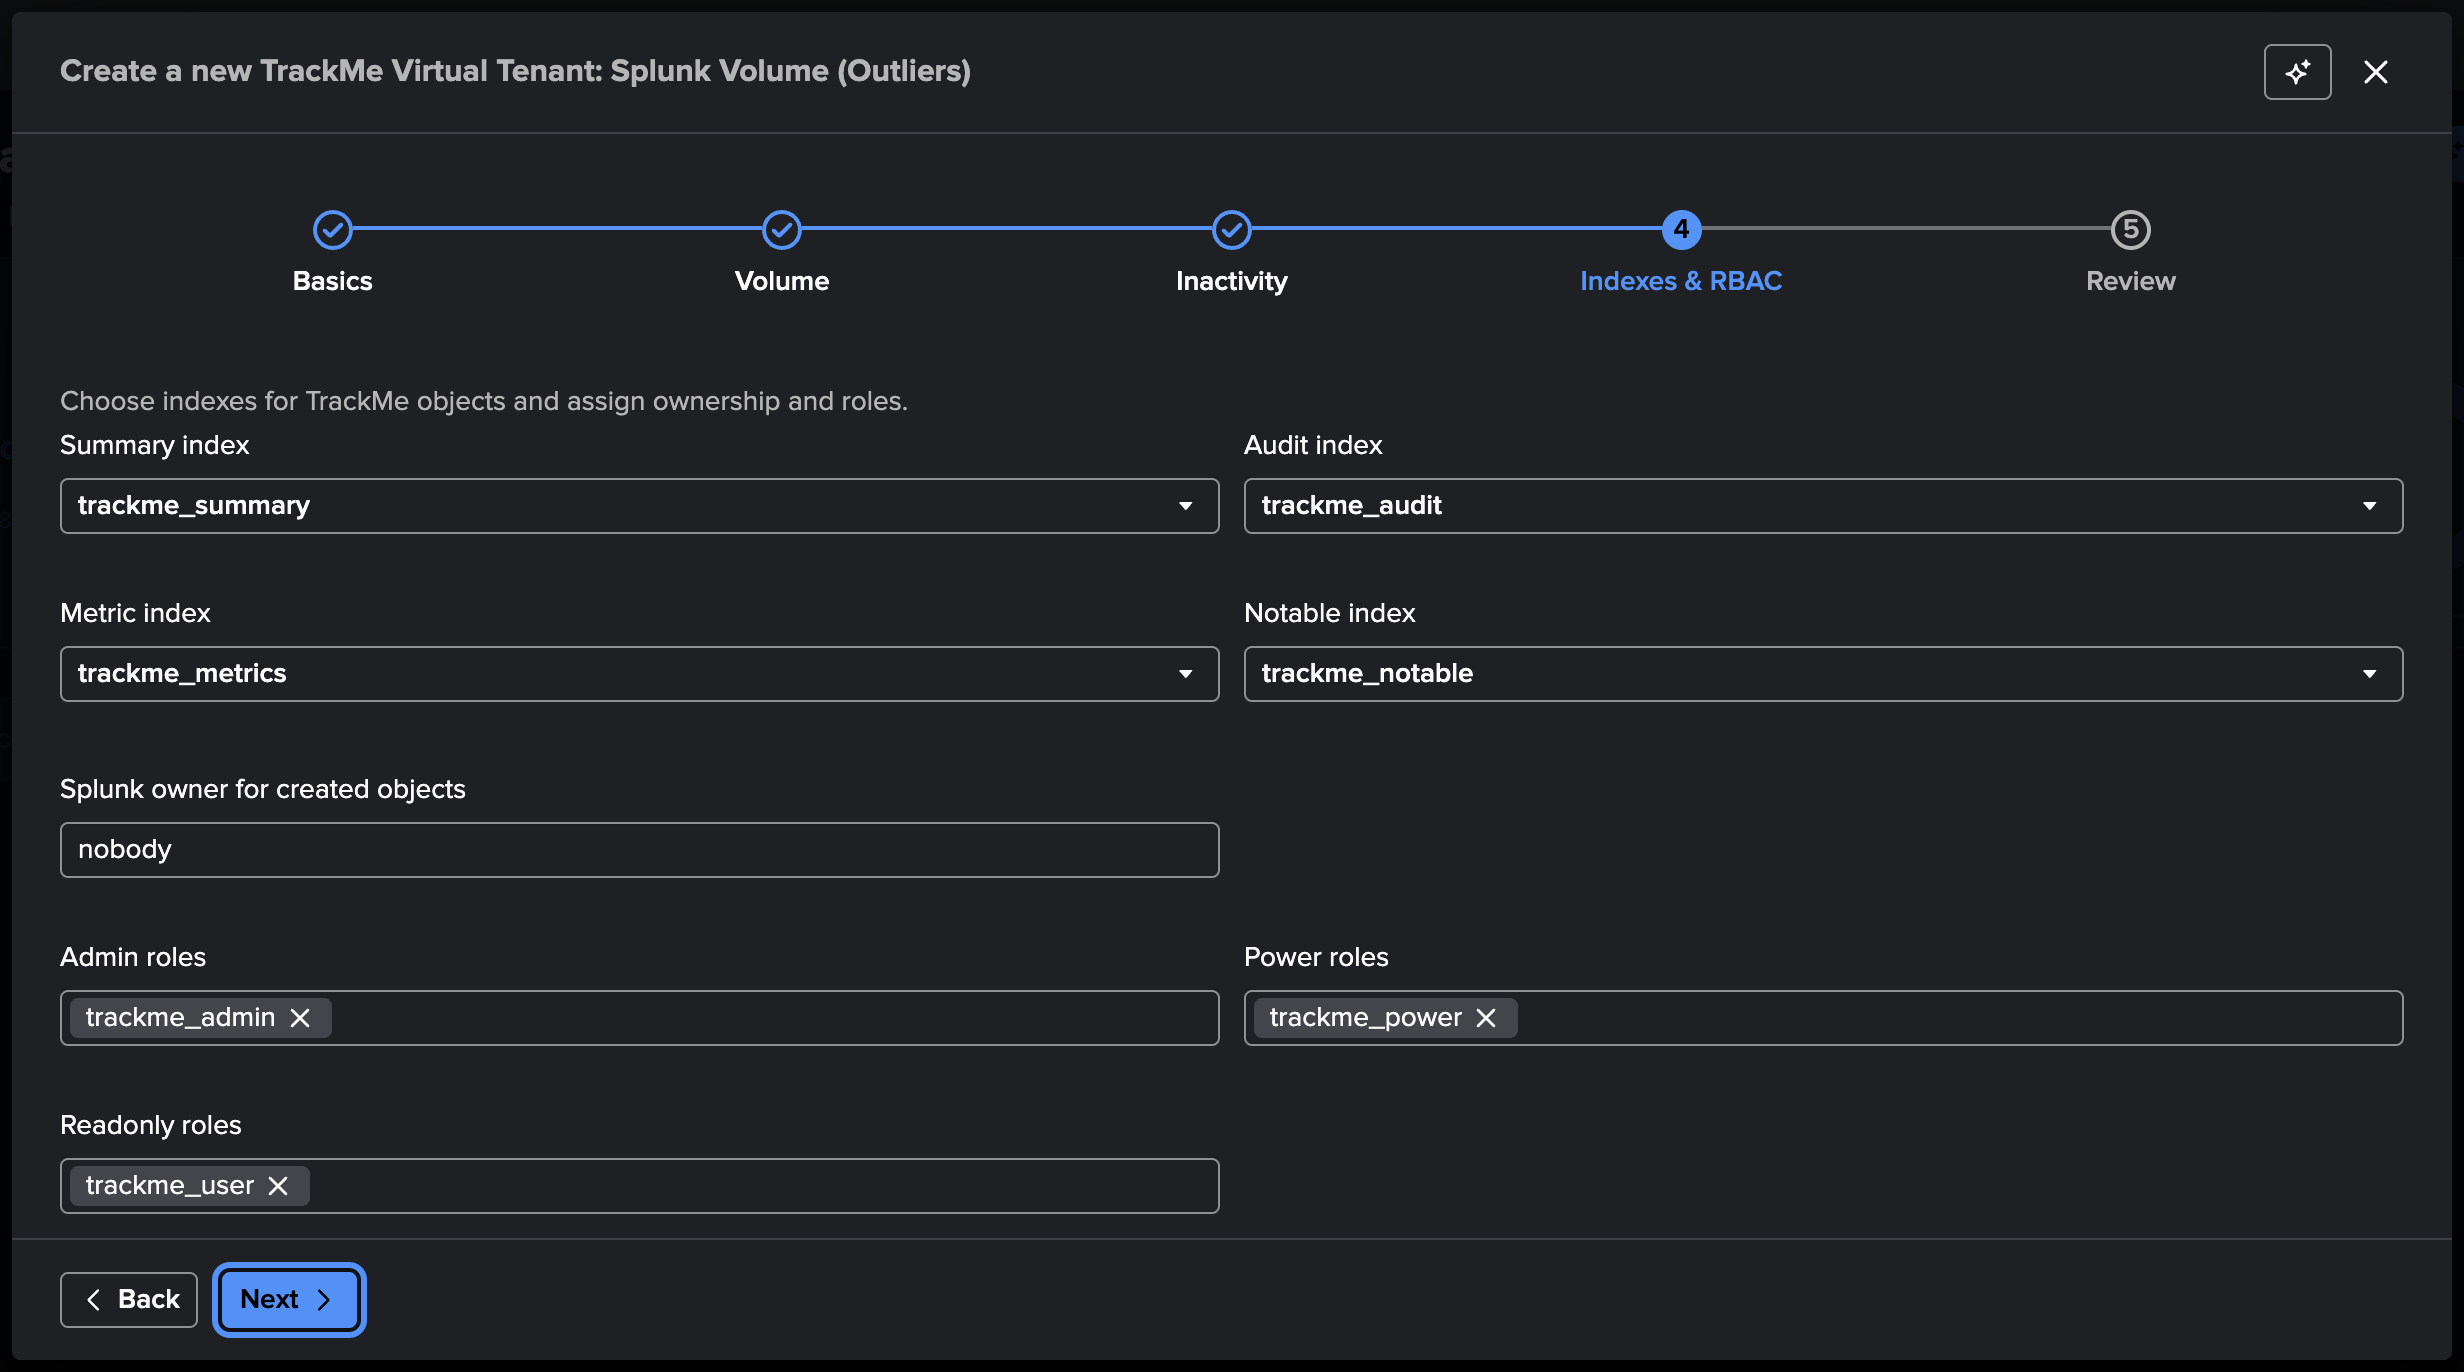The image size is (2464, 1372).
Task: Click the dialog title Create a new TrackMe Virtual Tenant
Action: [515, 71]
